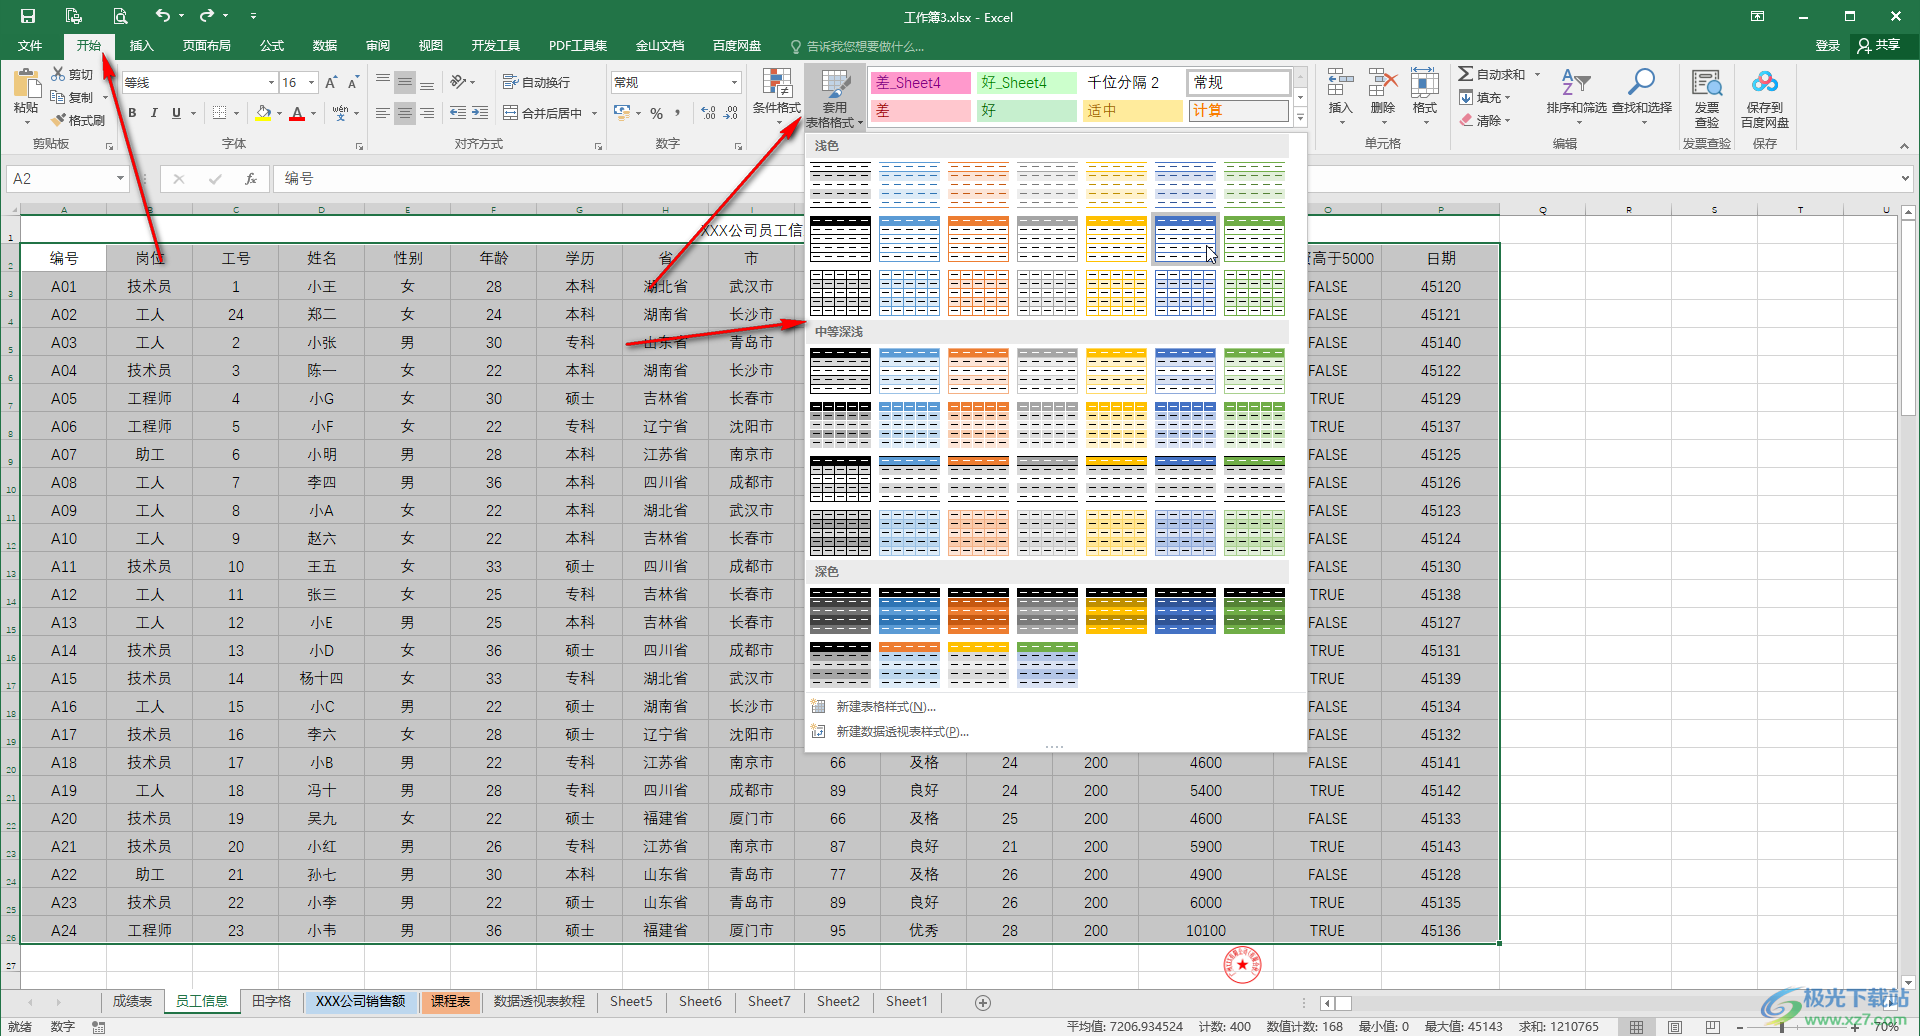Screen dimensions: 1920x1036
Task: Select the center align icon
Action: (x=404, y=113)
